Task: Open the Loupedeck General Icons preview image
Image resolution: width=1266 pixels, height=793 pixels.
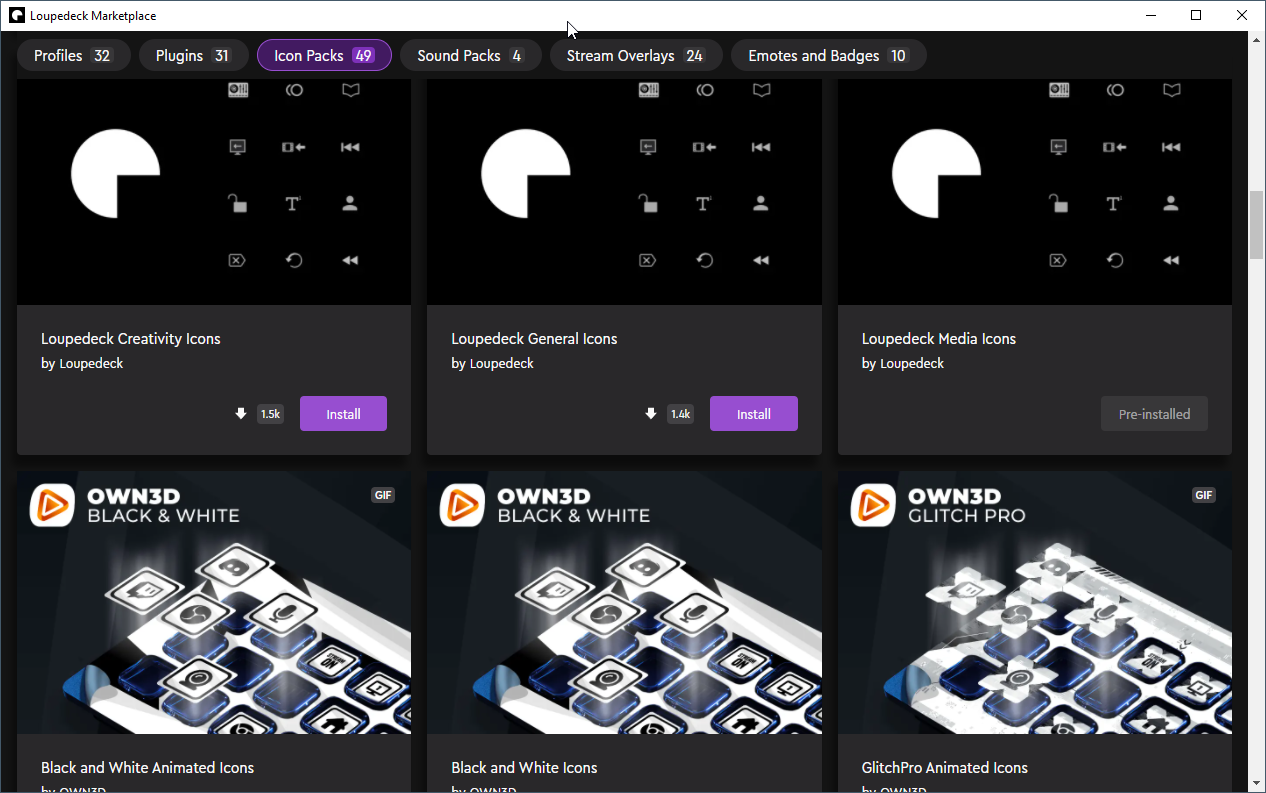Action: (x=624, y=191)
